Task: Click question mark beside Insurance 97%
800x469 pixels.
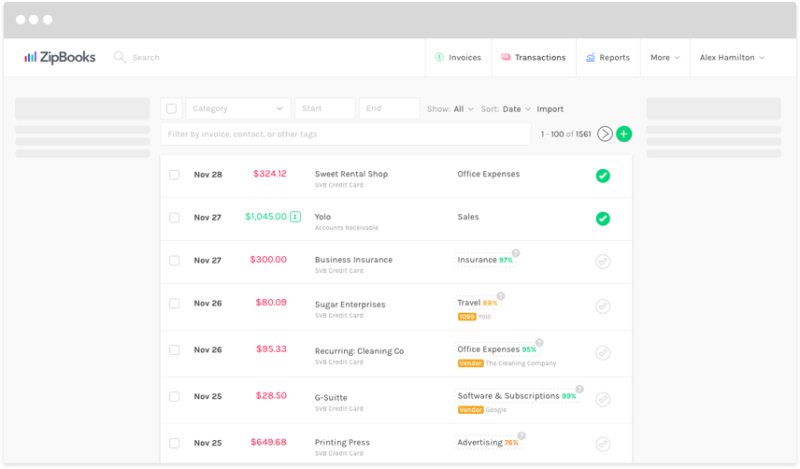Action: pyautogui.click(x=516, y=253)
